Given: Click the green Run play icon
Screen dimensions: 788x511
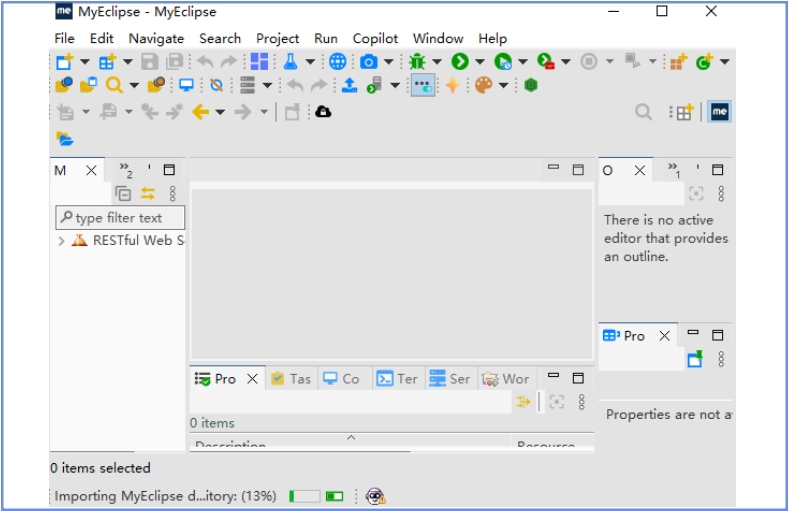Looking at the screenshot, I should coord(459,62).
